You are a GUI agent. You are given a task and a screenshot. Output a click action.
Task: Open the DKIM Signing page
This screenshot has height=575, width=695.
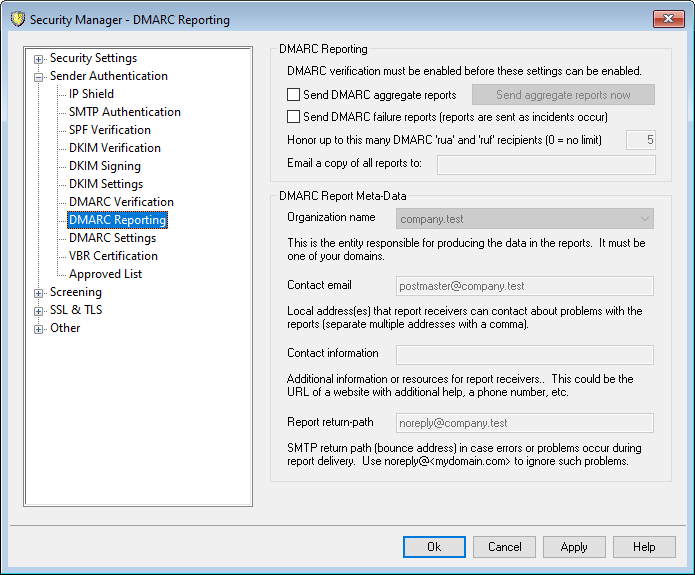104,166
